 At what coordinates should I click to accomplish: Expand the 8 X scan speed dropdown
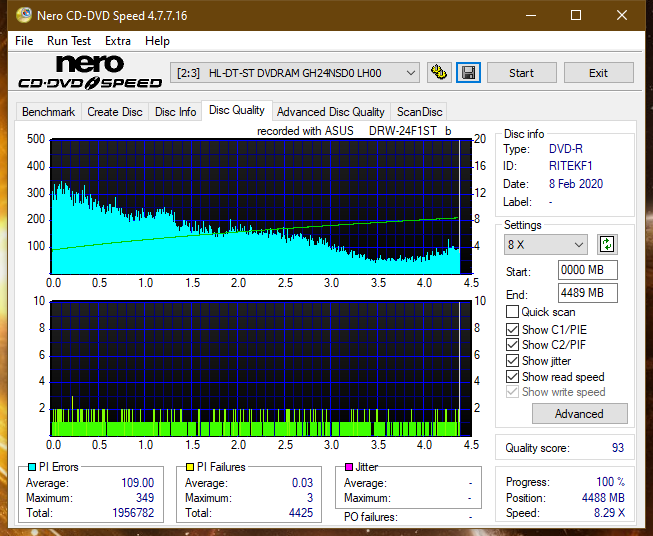click(x=546, y=244)
